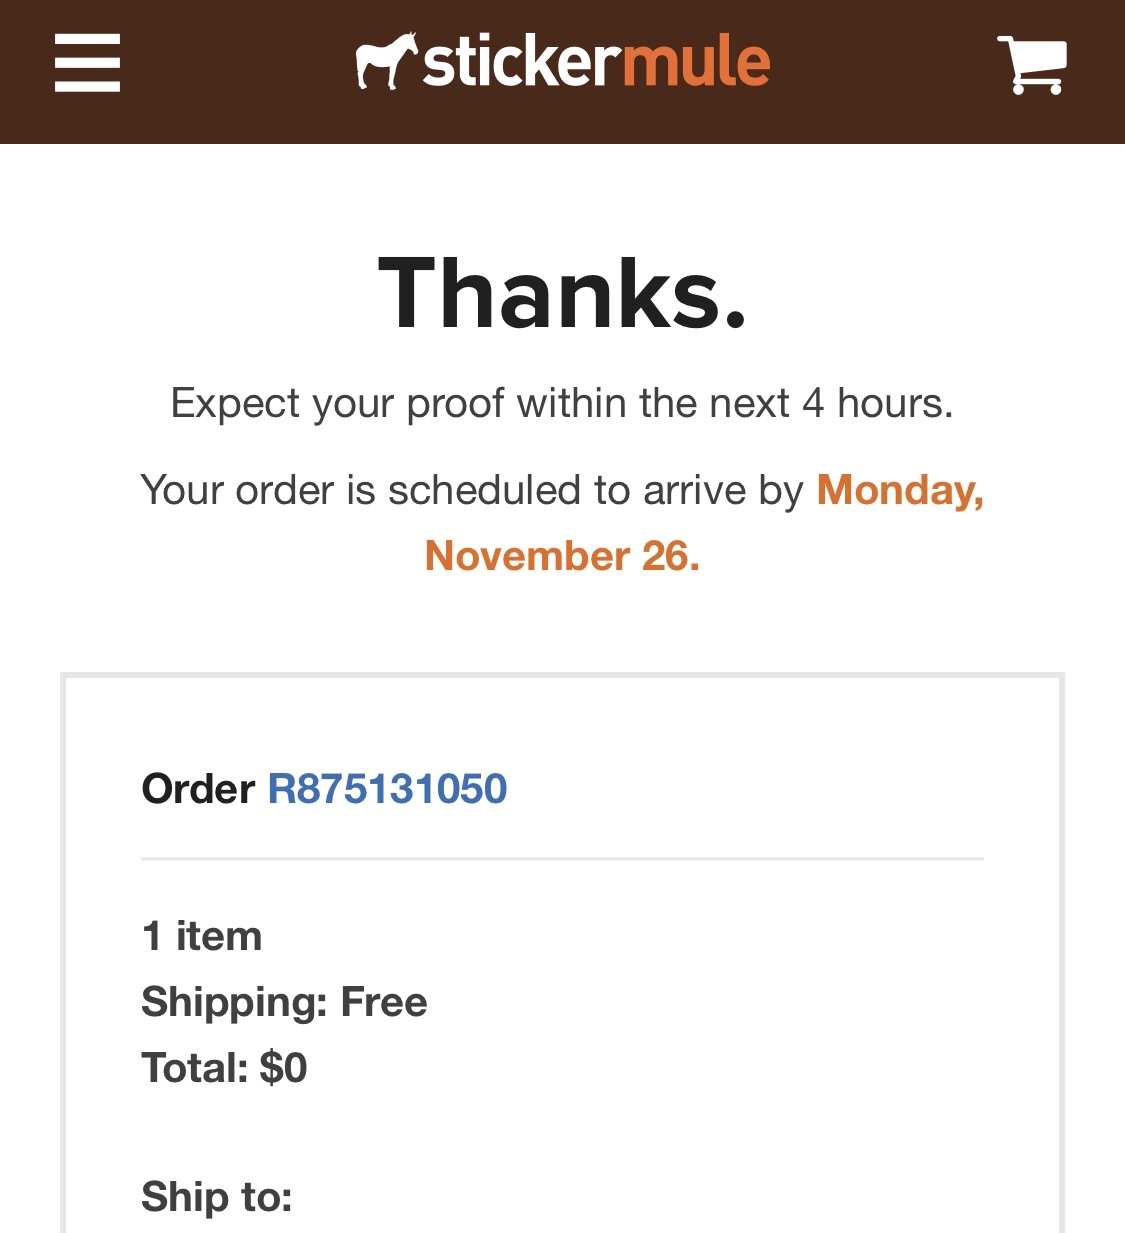Viewport: 1125px width, 1233px height.
Task: Click the white "sticker" part of logo
Action: click(x=518, y=62)
